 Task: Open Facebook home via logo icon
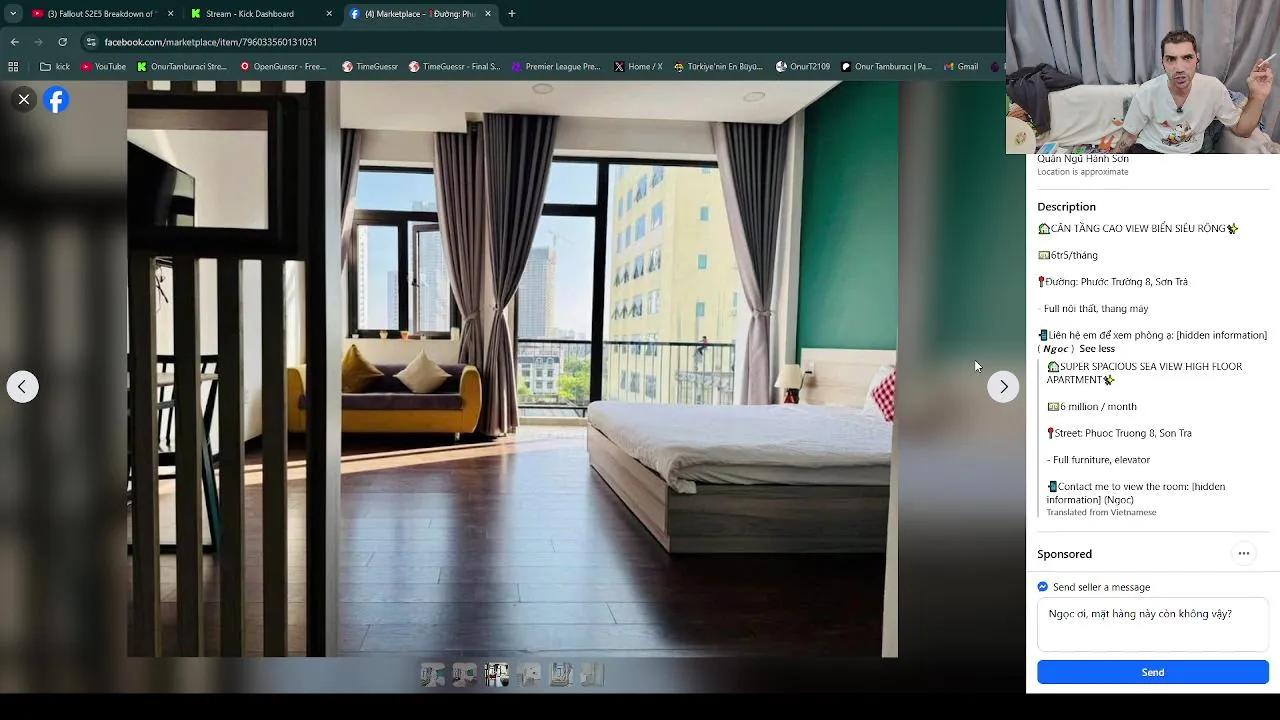click(56, 100)
